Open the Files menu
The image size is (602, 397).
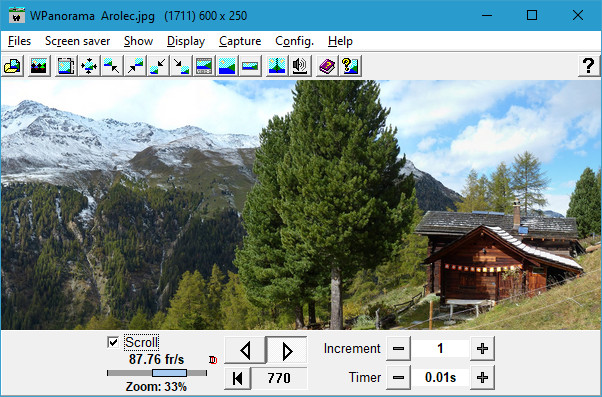pos(19,41)
